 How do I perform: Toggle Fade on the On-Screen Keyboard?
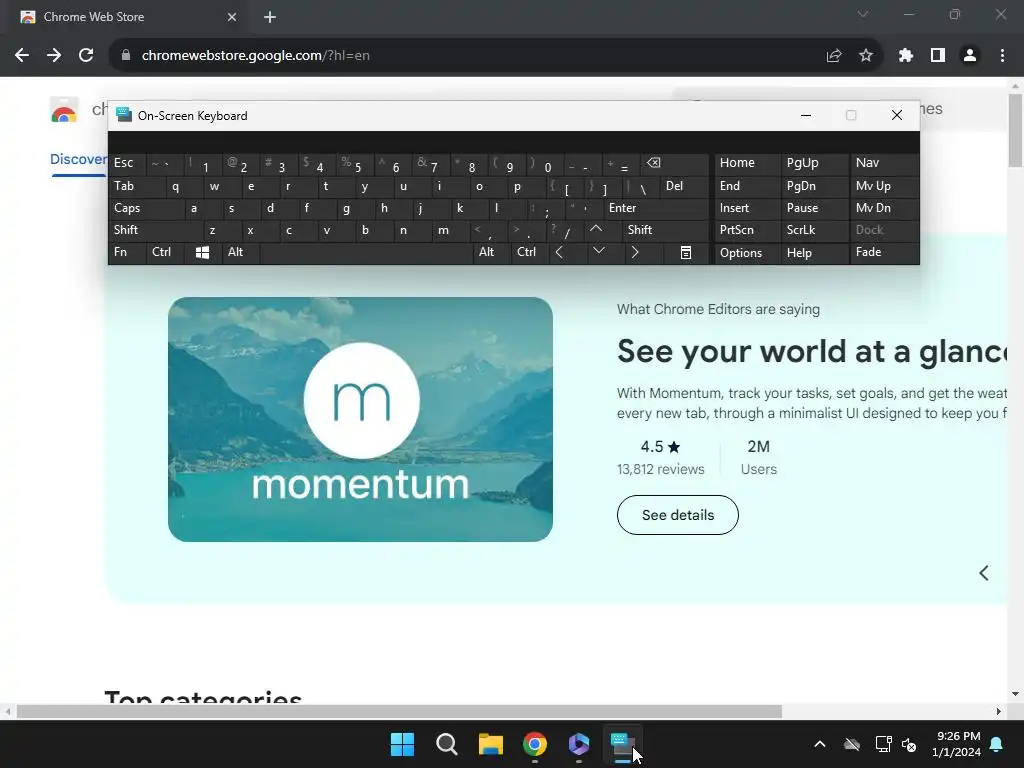click(884, 252)
